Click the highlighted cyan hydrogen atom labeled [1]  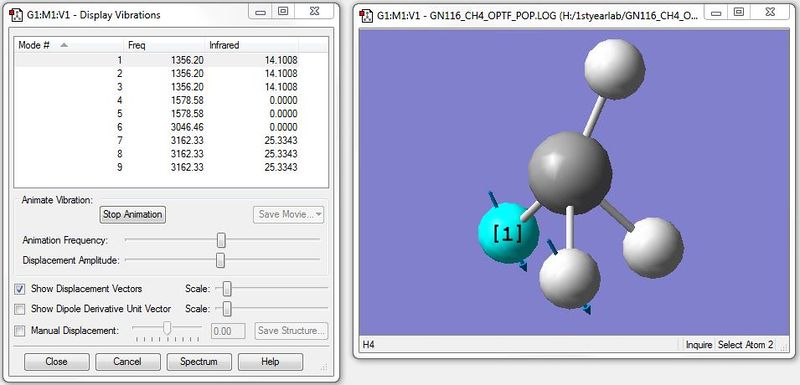[508, 234]
